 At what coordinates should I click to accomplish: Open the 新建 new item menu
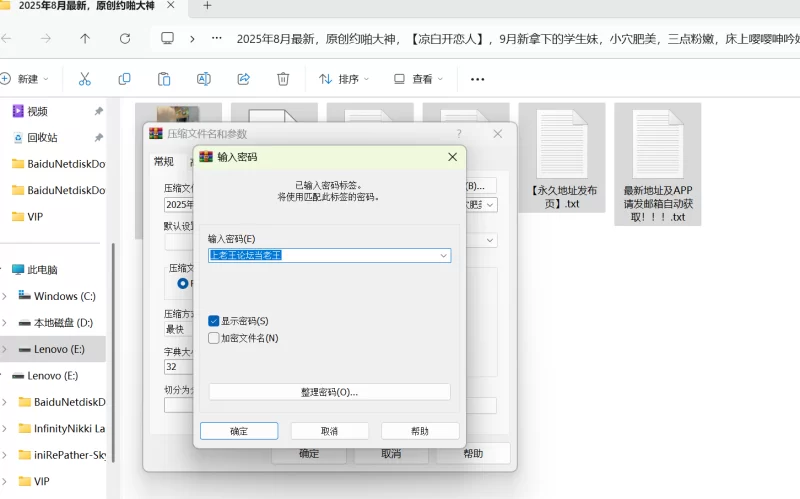click(24, 79)
